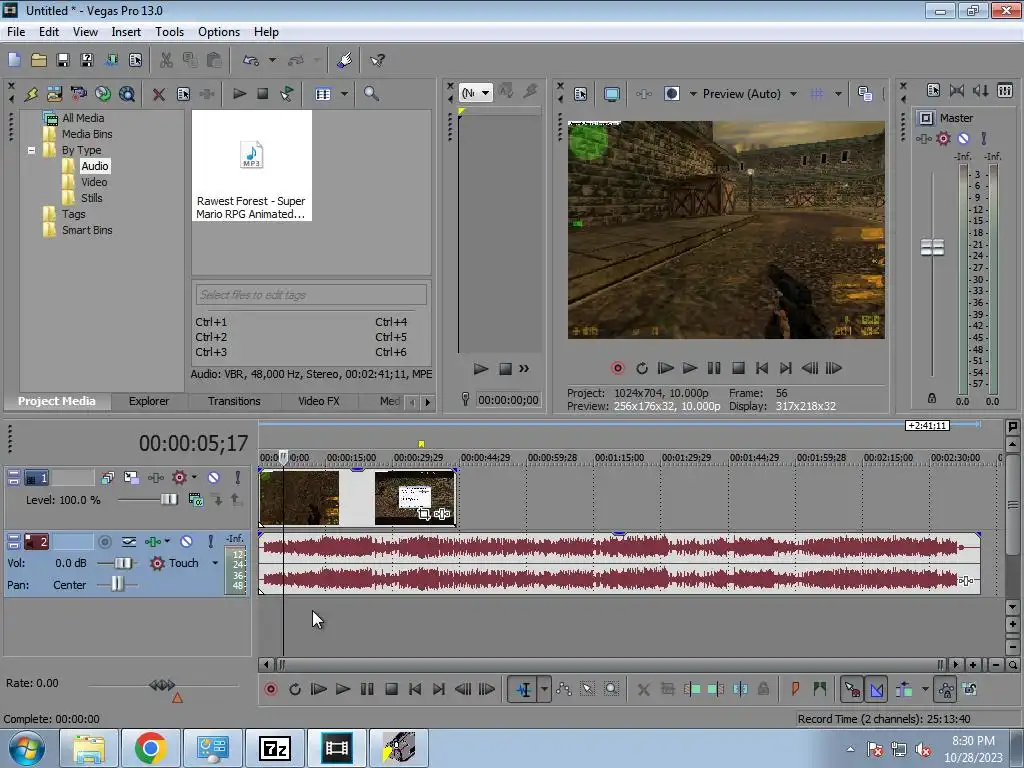Click the Master volume fader handle
Viewport: 1024px width, 768px height.
(932, 248)
